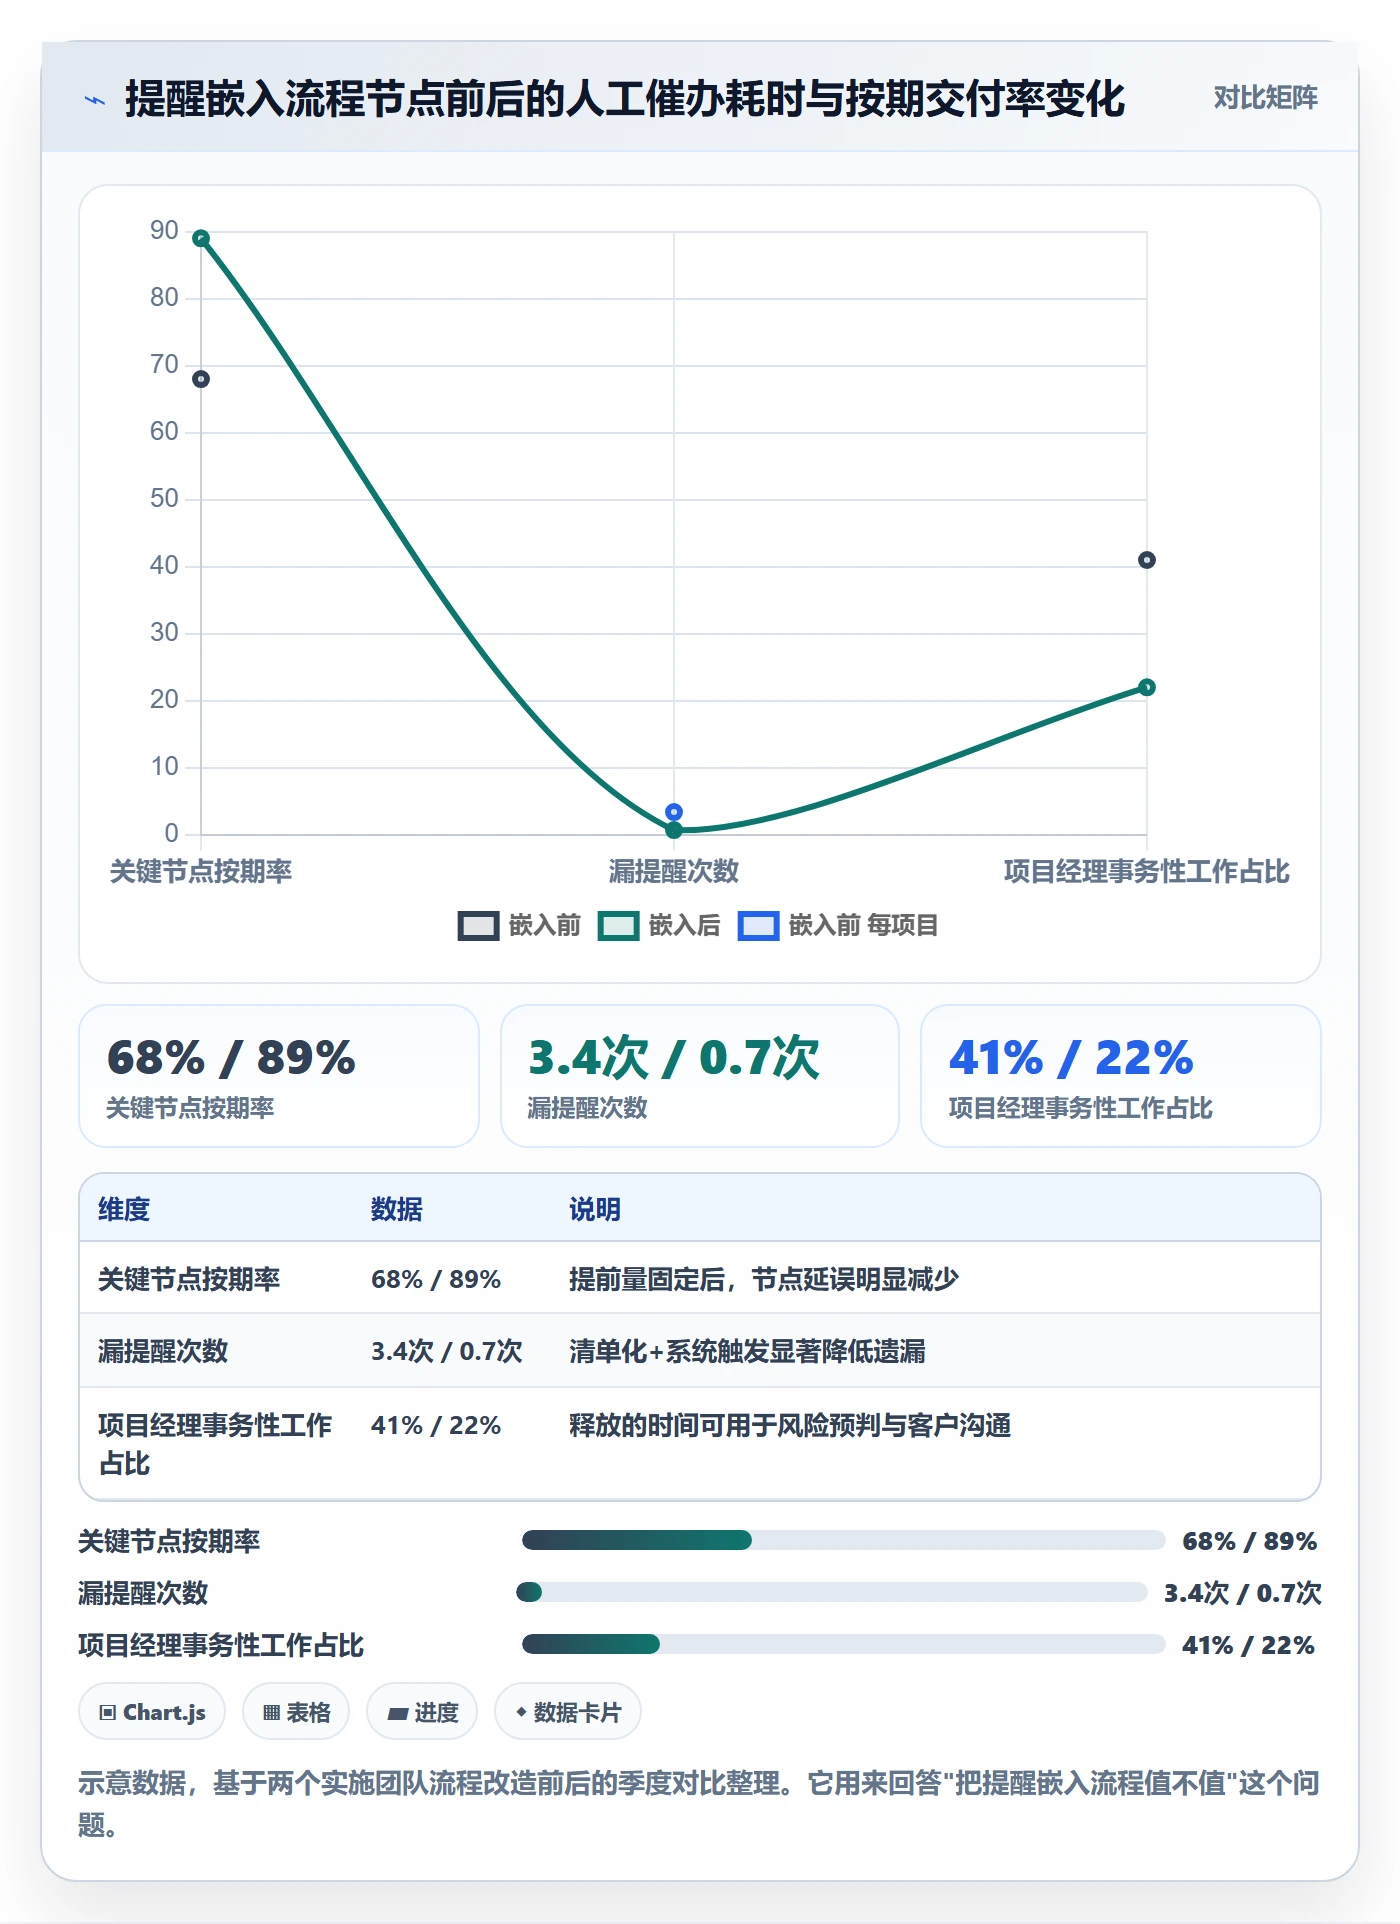
Task: Click the dark 嵌入前 legend color box
Action: (478, 926)
